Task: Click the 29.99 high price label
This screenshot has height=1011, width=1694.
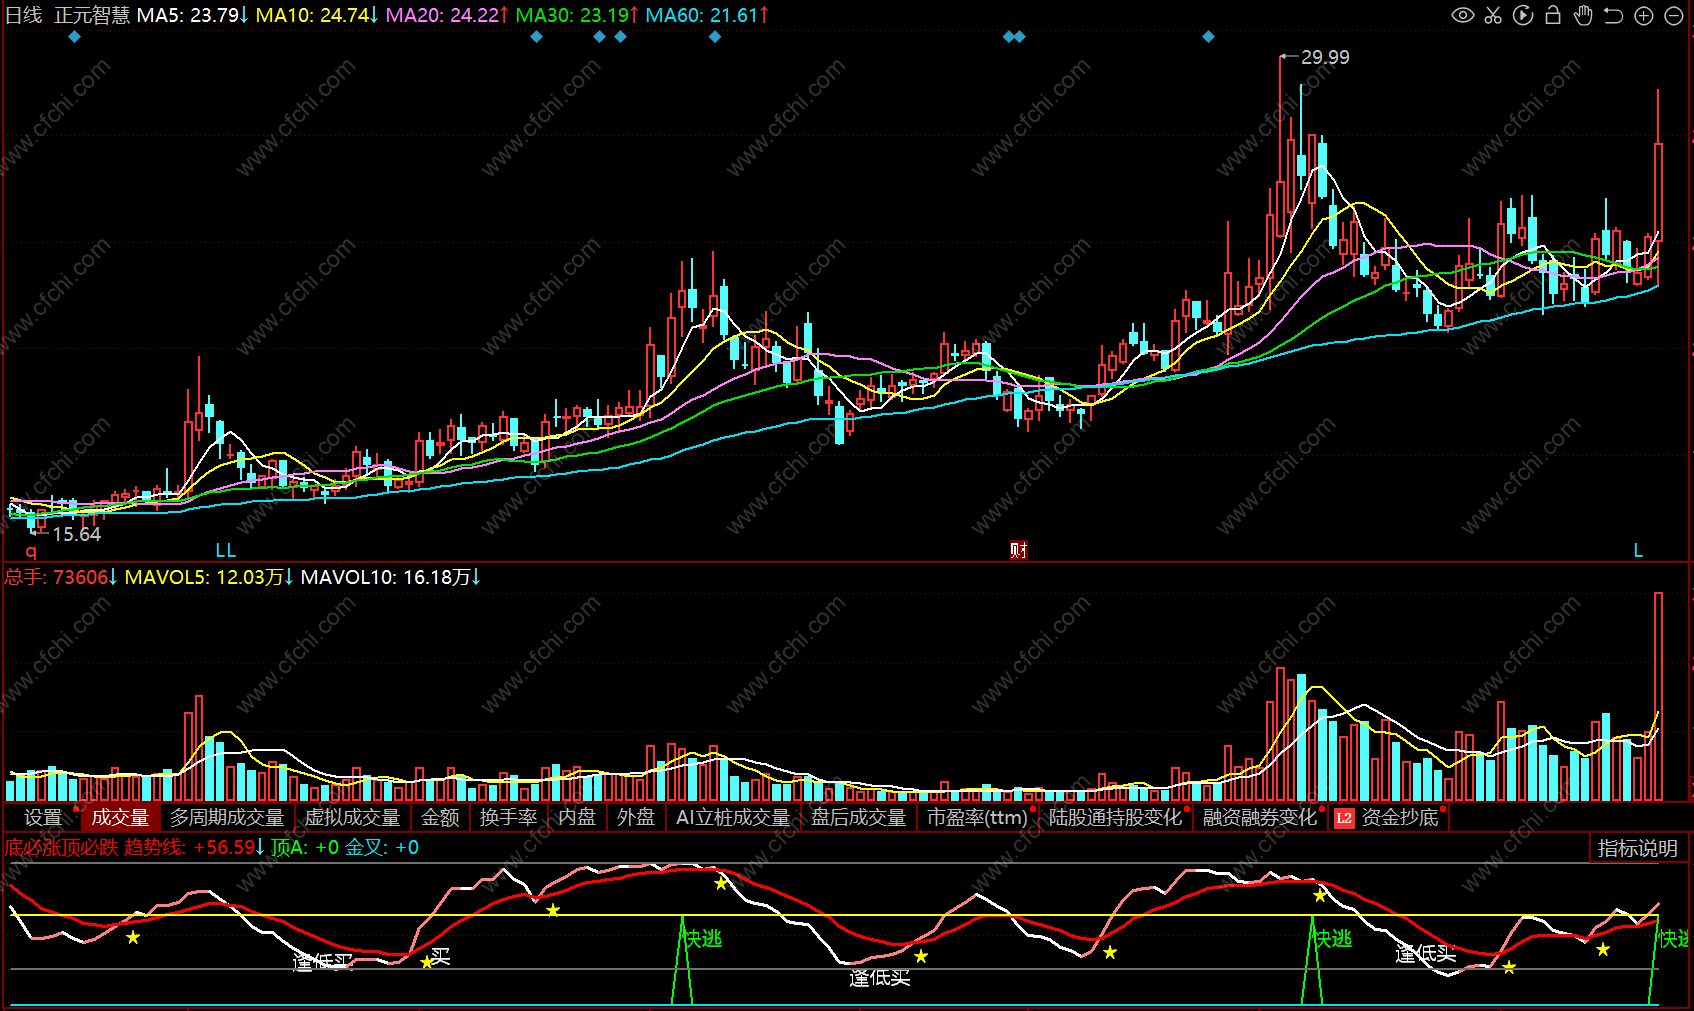Action: click(x=1325, y=57)
